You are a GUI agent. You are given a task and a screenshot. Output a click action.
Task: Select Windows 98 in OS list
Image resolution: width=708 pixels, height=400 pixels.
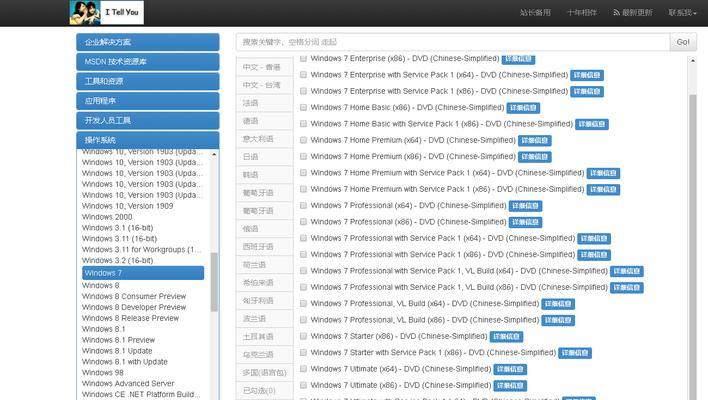click(x=102, y=372)
